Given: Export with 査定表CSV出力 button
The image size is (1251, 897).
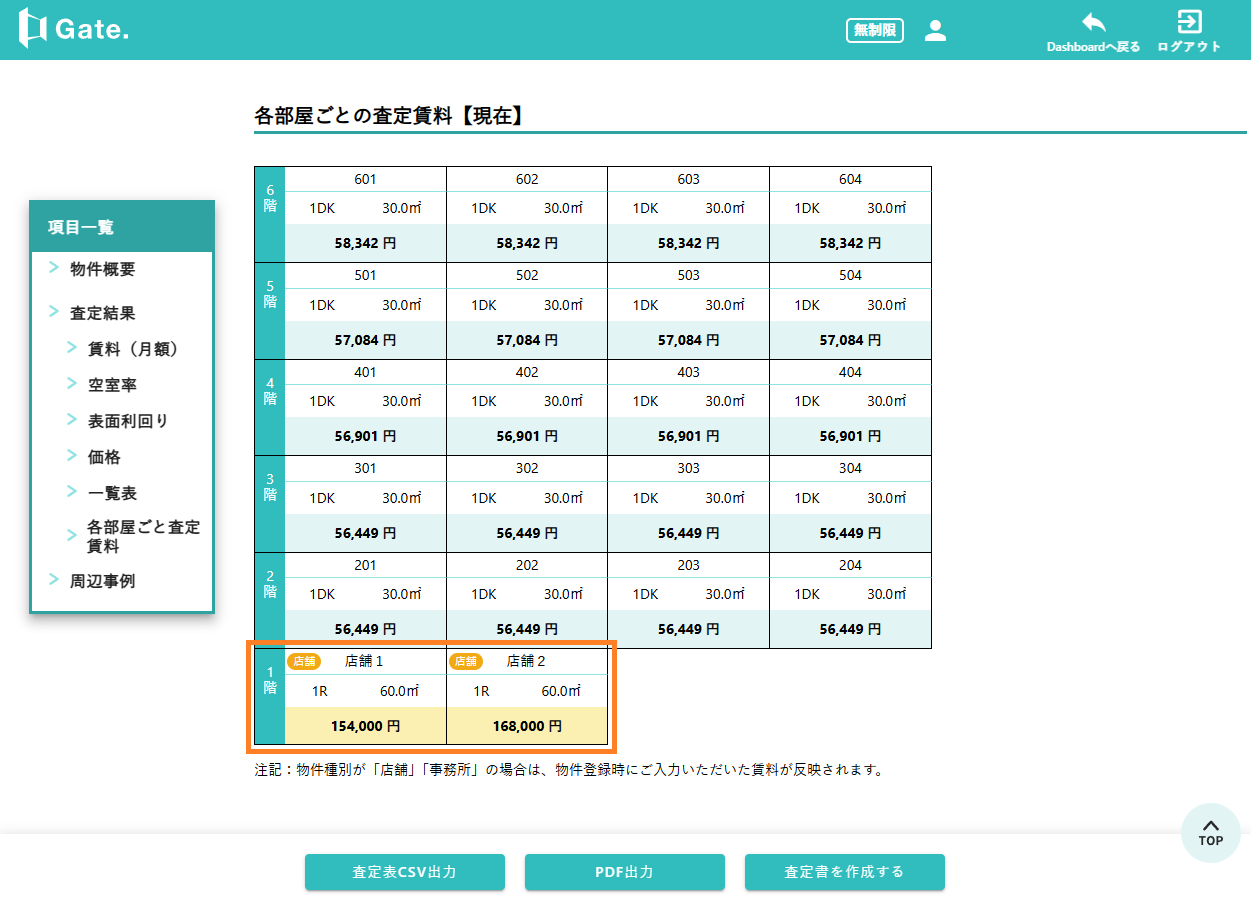Looking at the screenshot, I should [x=404, y=872].
